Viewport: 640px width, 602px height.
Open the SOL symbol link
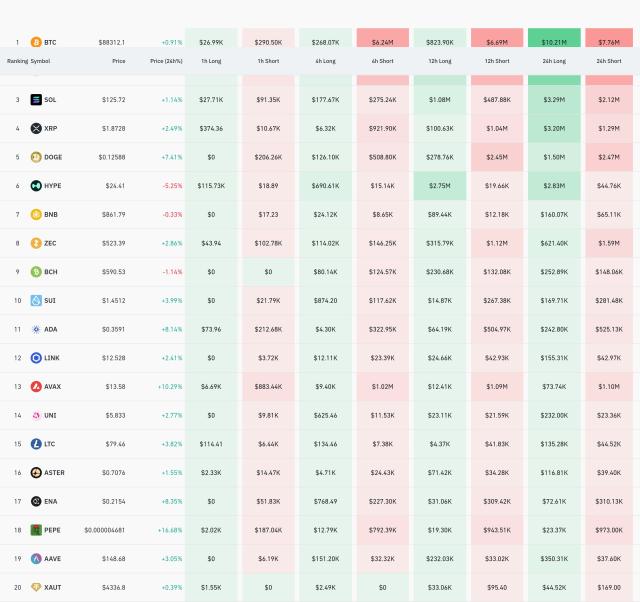coord(50,100)
